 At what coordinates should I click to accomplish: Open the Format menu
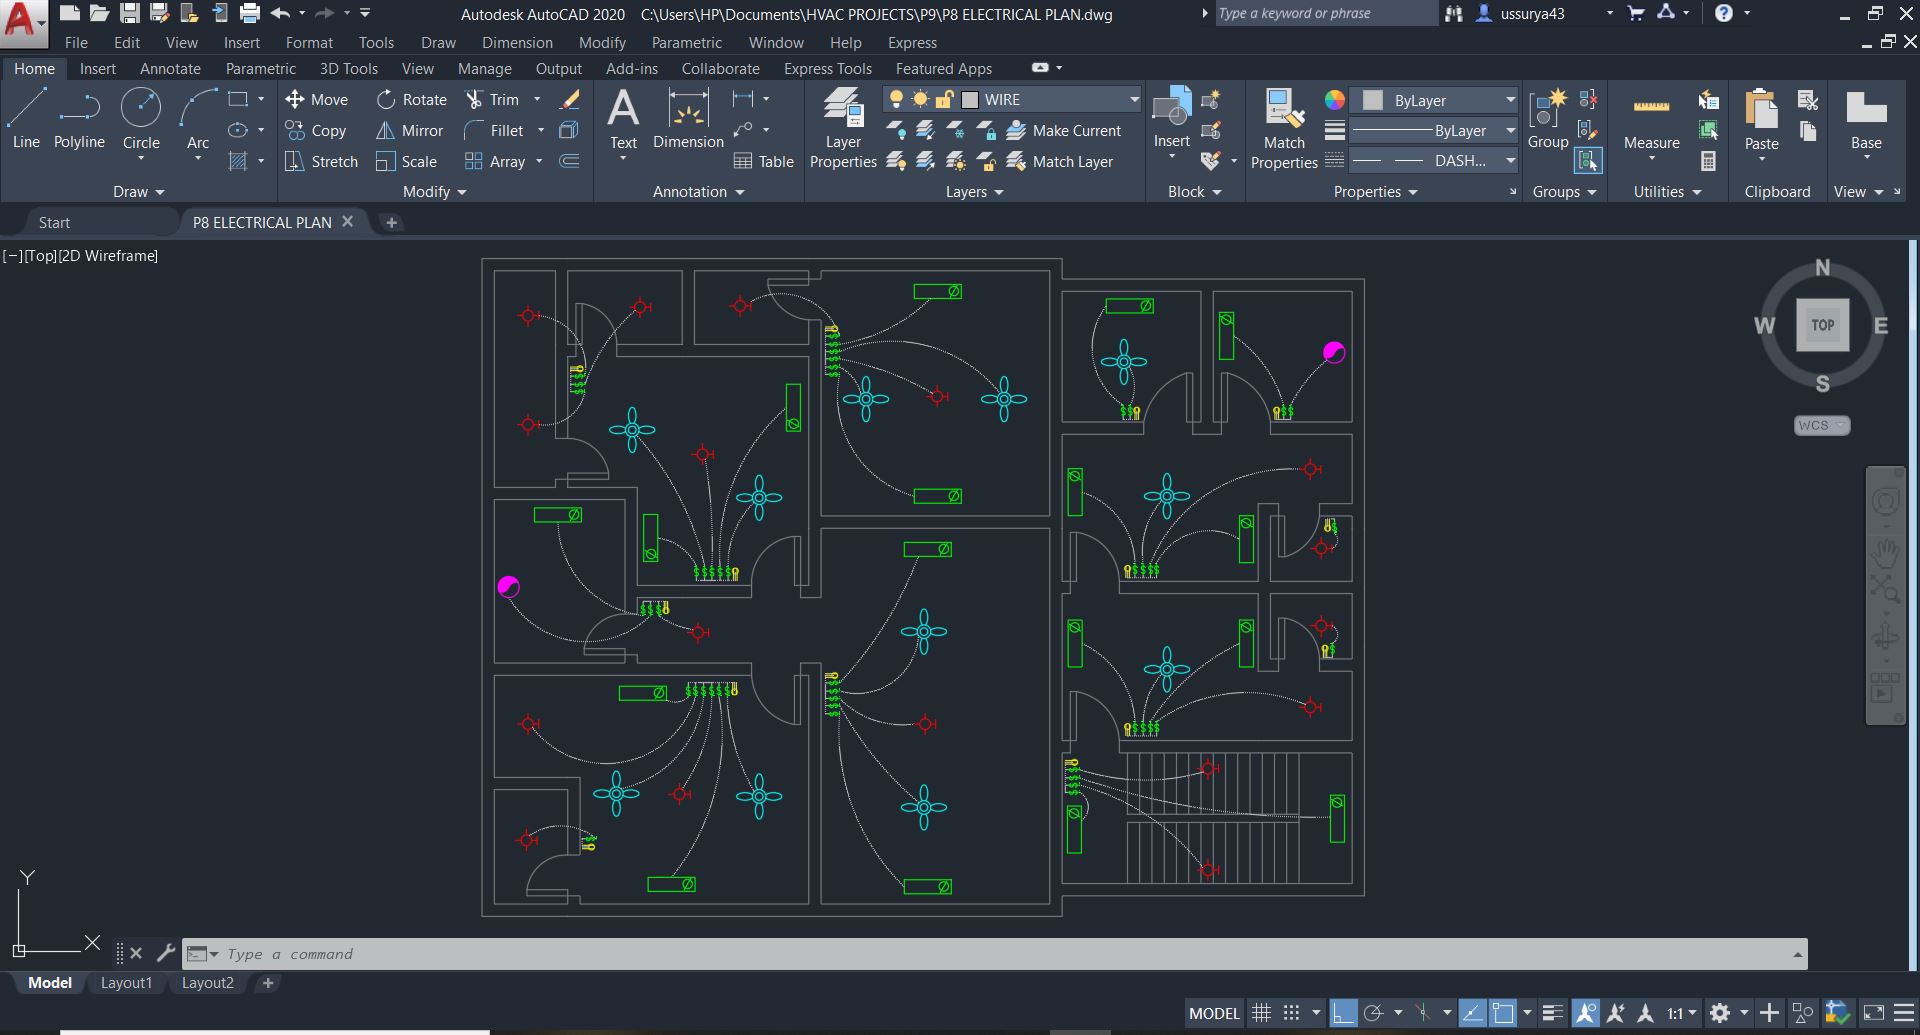point(309,43)
